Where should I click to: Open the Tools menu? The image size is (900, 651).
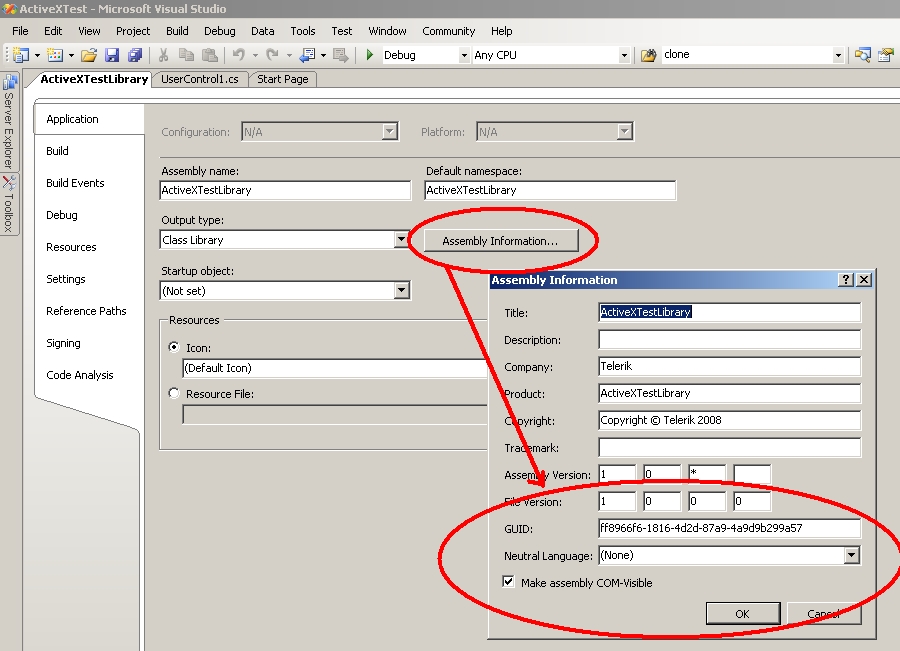[x=302, y=31]
